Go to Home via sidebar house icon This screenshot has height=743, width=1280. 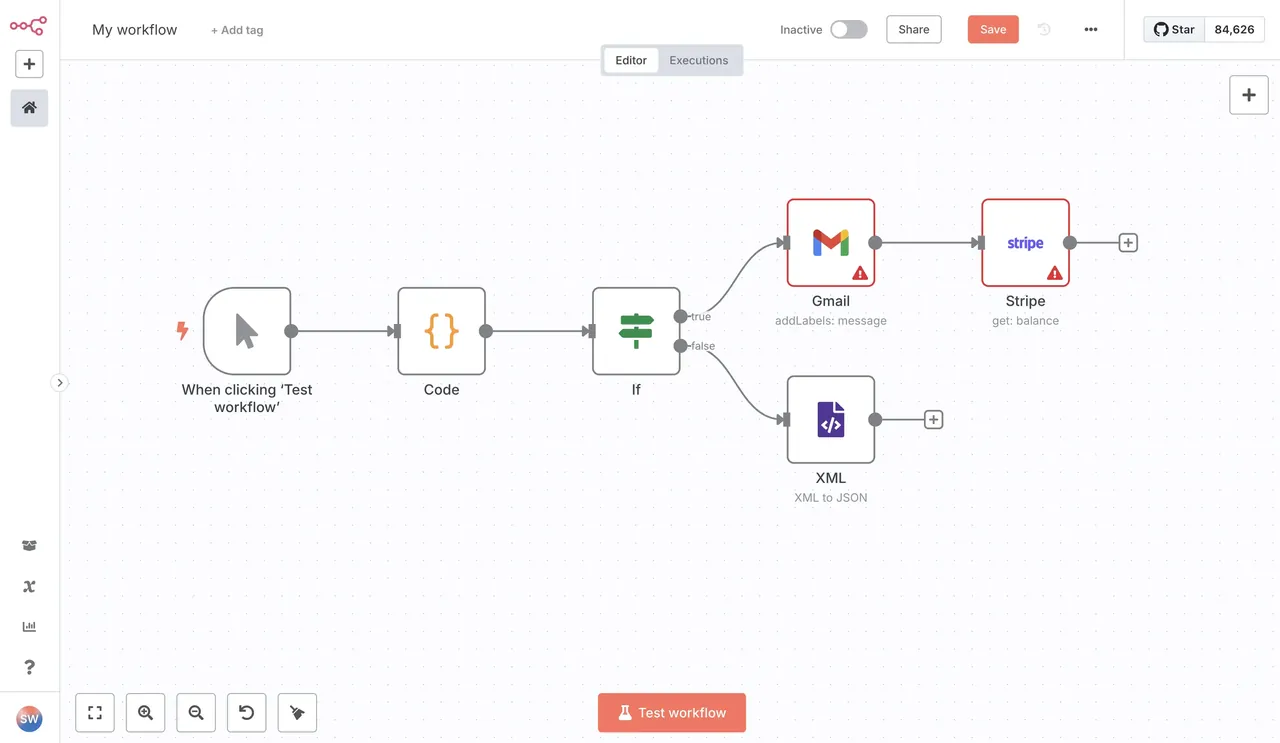click(29, 108)
